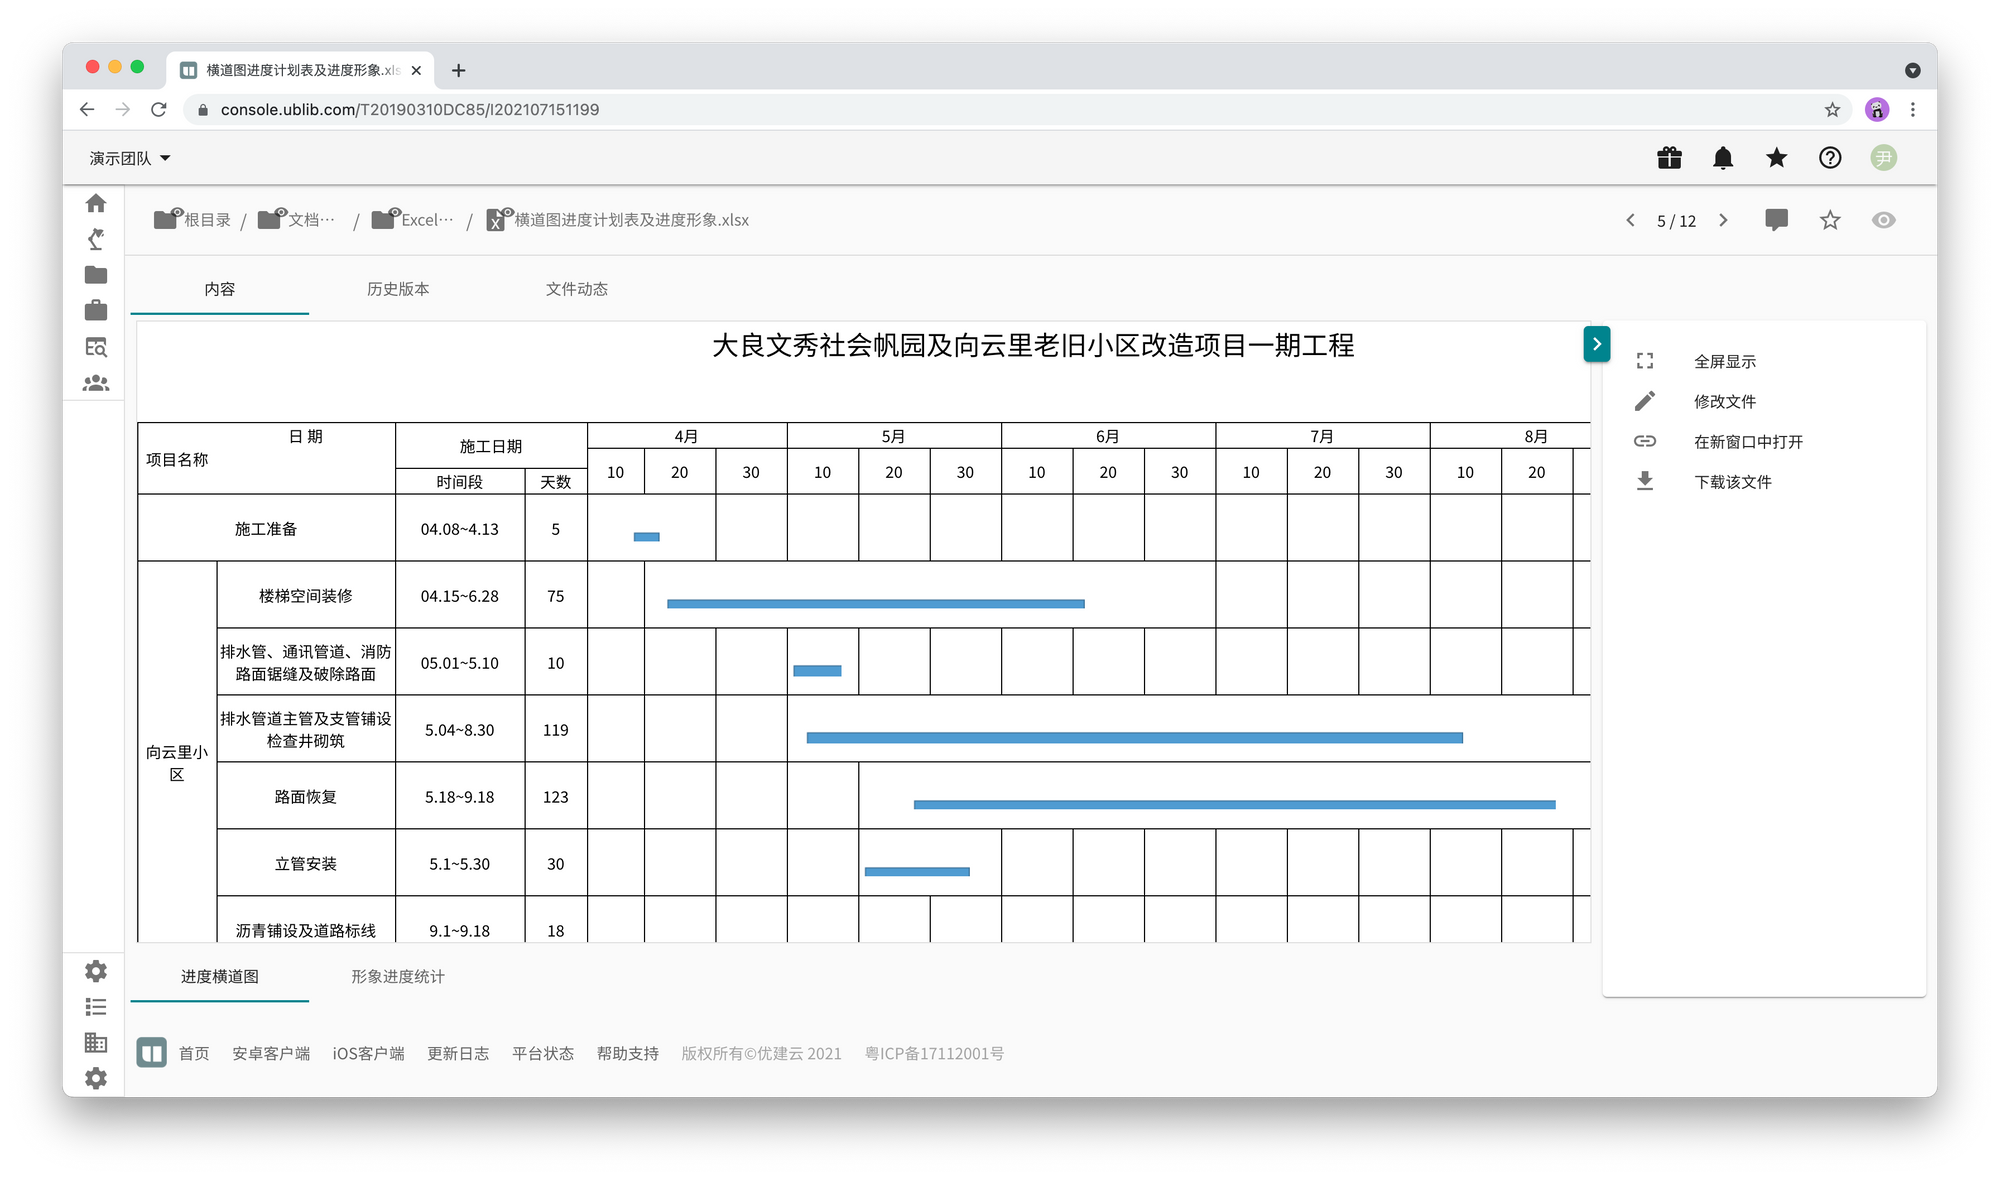The image size is (2000, 1180).
Task: Open the 形象进度统计 sheet tab
Action: [x=398, y=977]
